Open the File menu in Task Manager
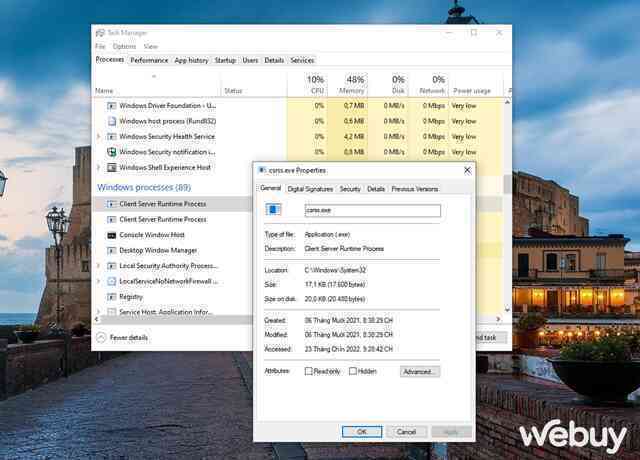Screen dimensions: 640x460 100,47
